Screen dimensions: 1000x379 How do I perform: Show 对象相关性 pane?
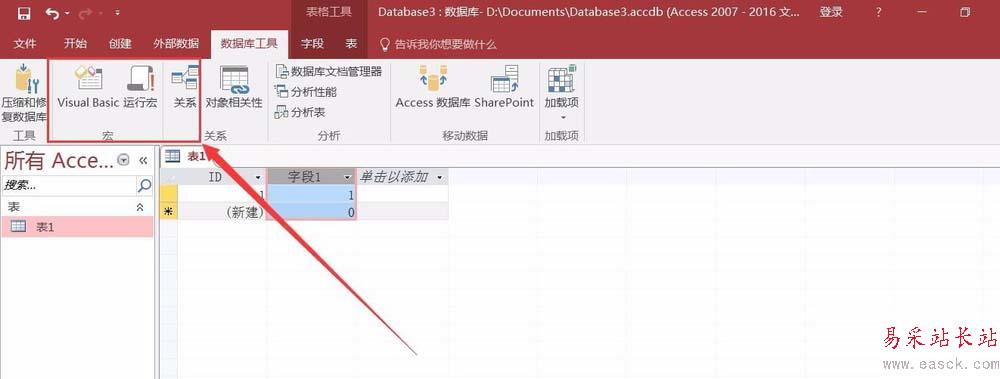pos(234,87)
